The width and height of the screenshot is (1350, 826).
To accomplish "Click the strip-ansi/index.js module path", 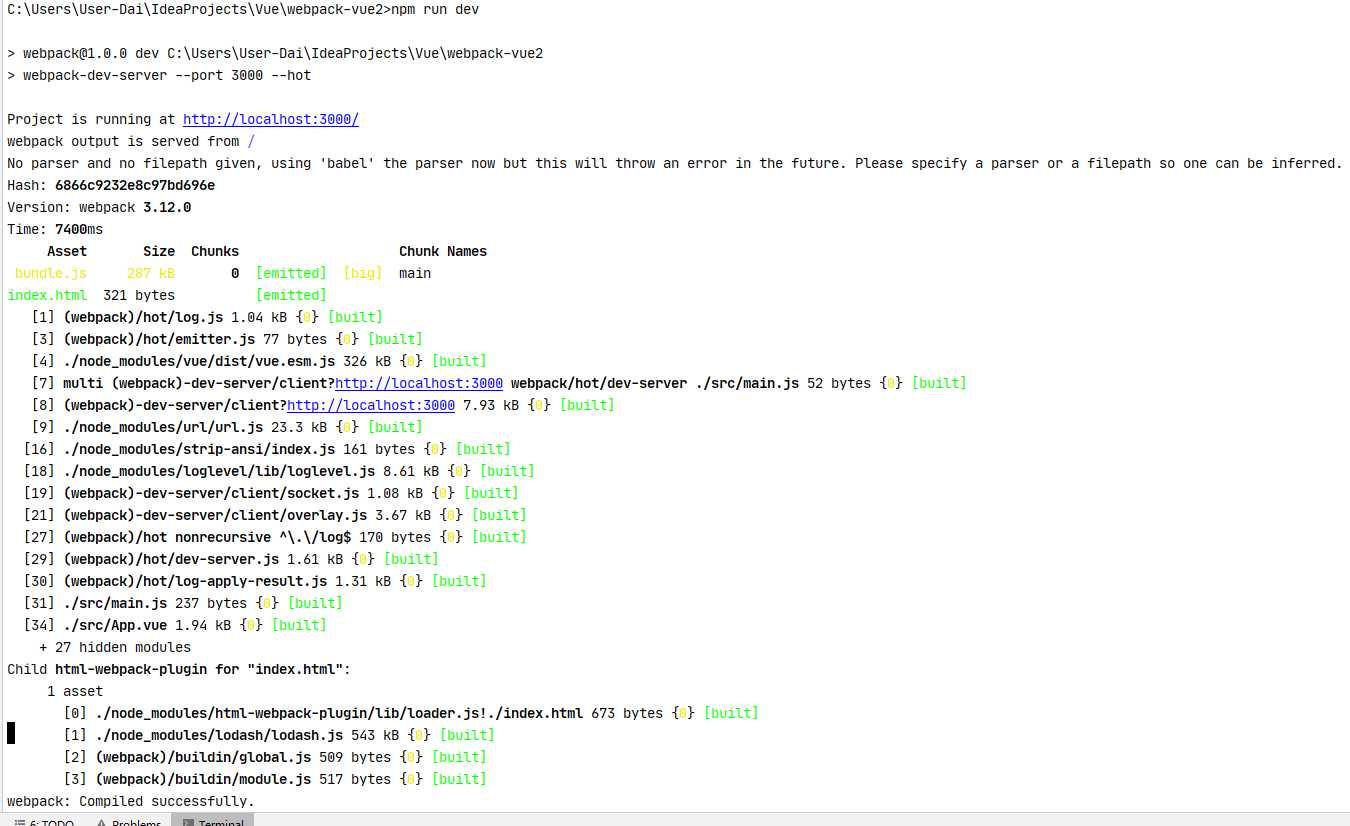I will (199, 449).
